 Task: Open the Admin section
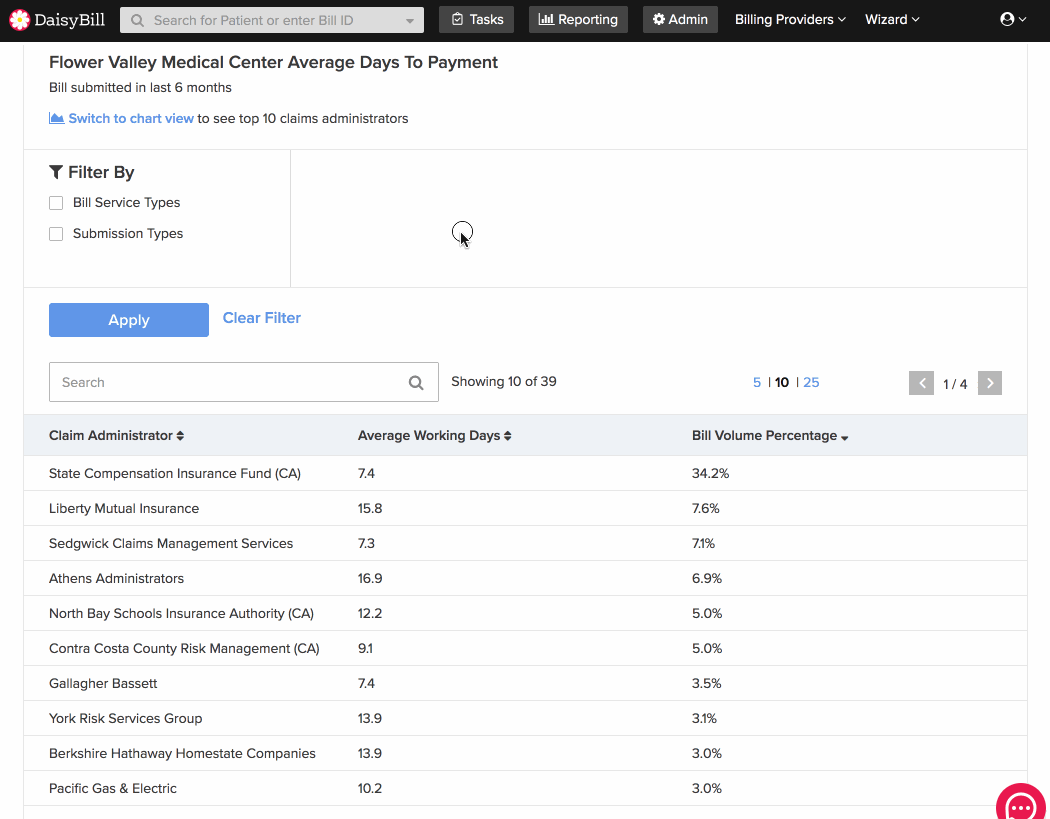point(680,19)
